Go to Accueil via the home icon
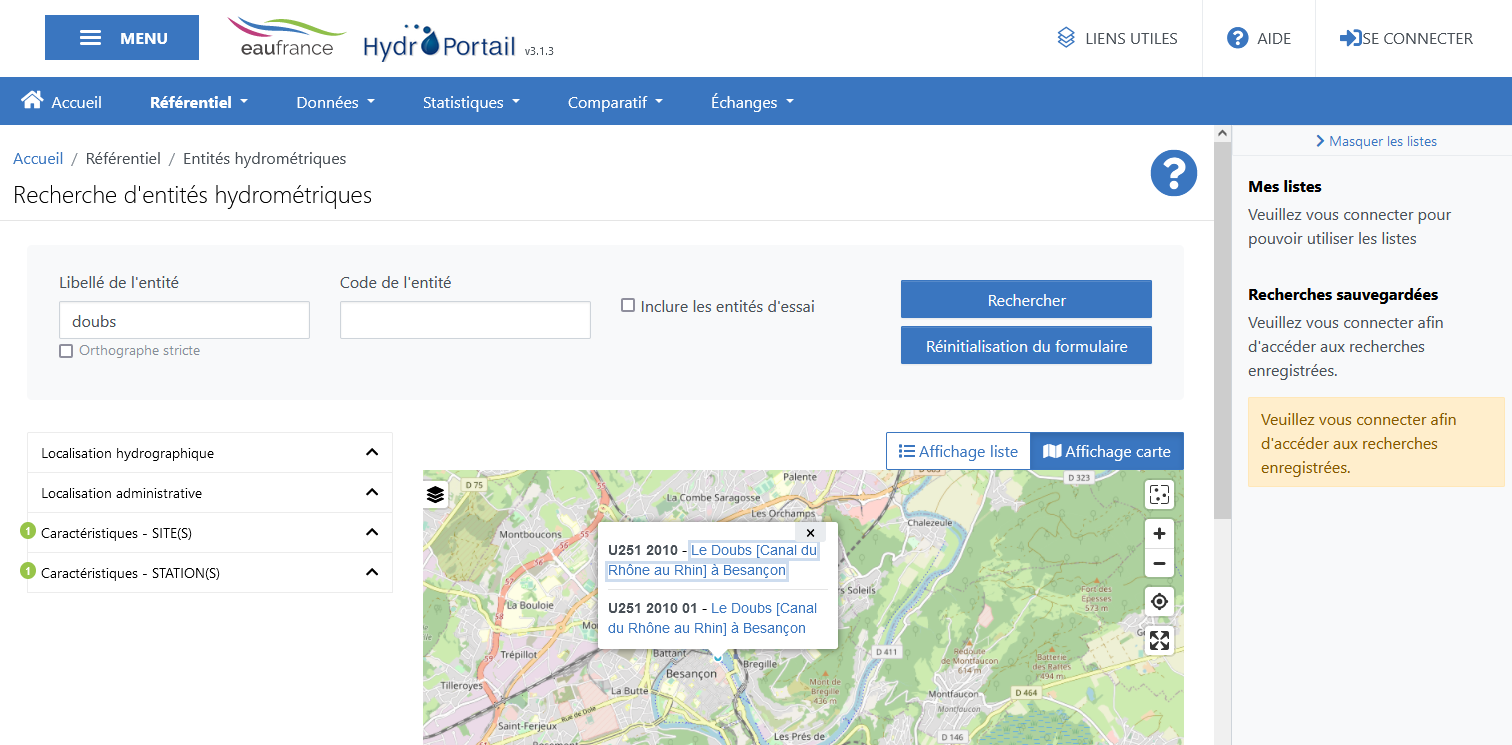Viewport: 1512px width, 745px height. [33, 101]
